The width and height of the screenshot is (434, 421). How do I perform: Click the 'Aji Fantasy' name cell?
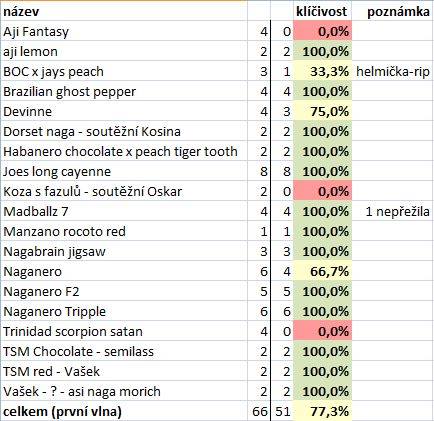(x=124, y=31)
